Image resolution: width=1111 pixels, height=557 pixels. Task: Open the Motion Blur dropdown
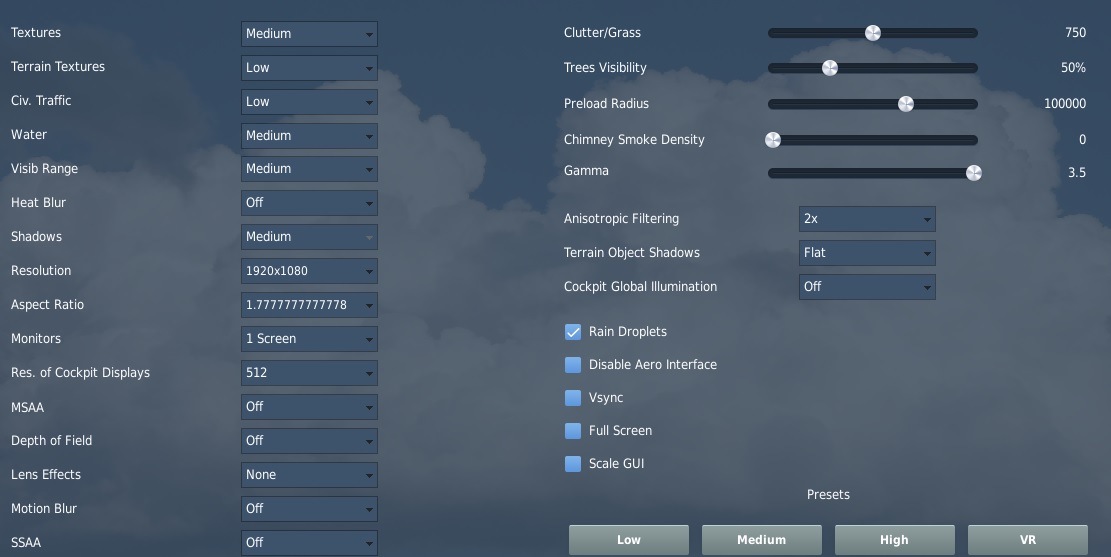click(x=309, y=509)
